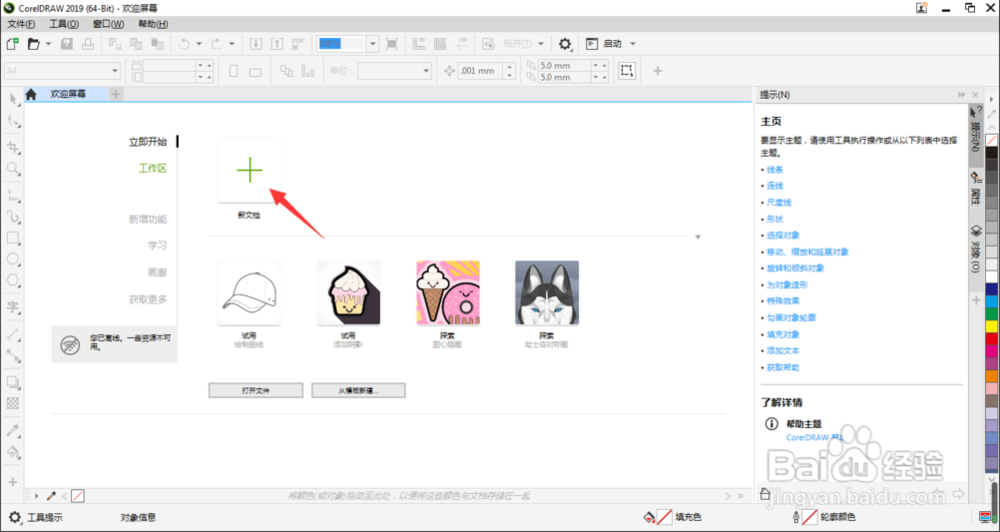The width and height of the screenshot is (1000, 532).
Task: Pick the yellow swatch in color palette
Action: (x=992, y=326)
